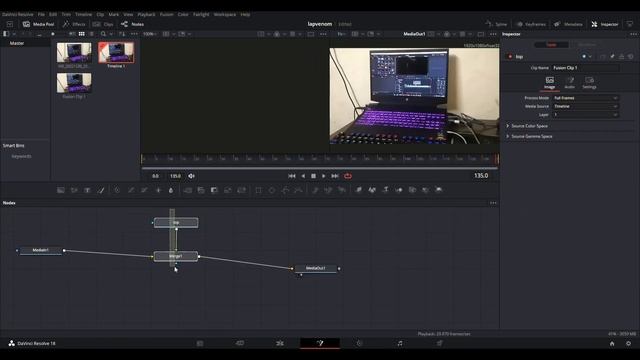Image resolution: width=640 pixels, height=360 pixels.
Task: Open Layer dropdown in Inspector
Action: click(586, 115)
